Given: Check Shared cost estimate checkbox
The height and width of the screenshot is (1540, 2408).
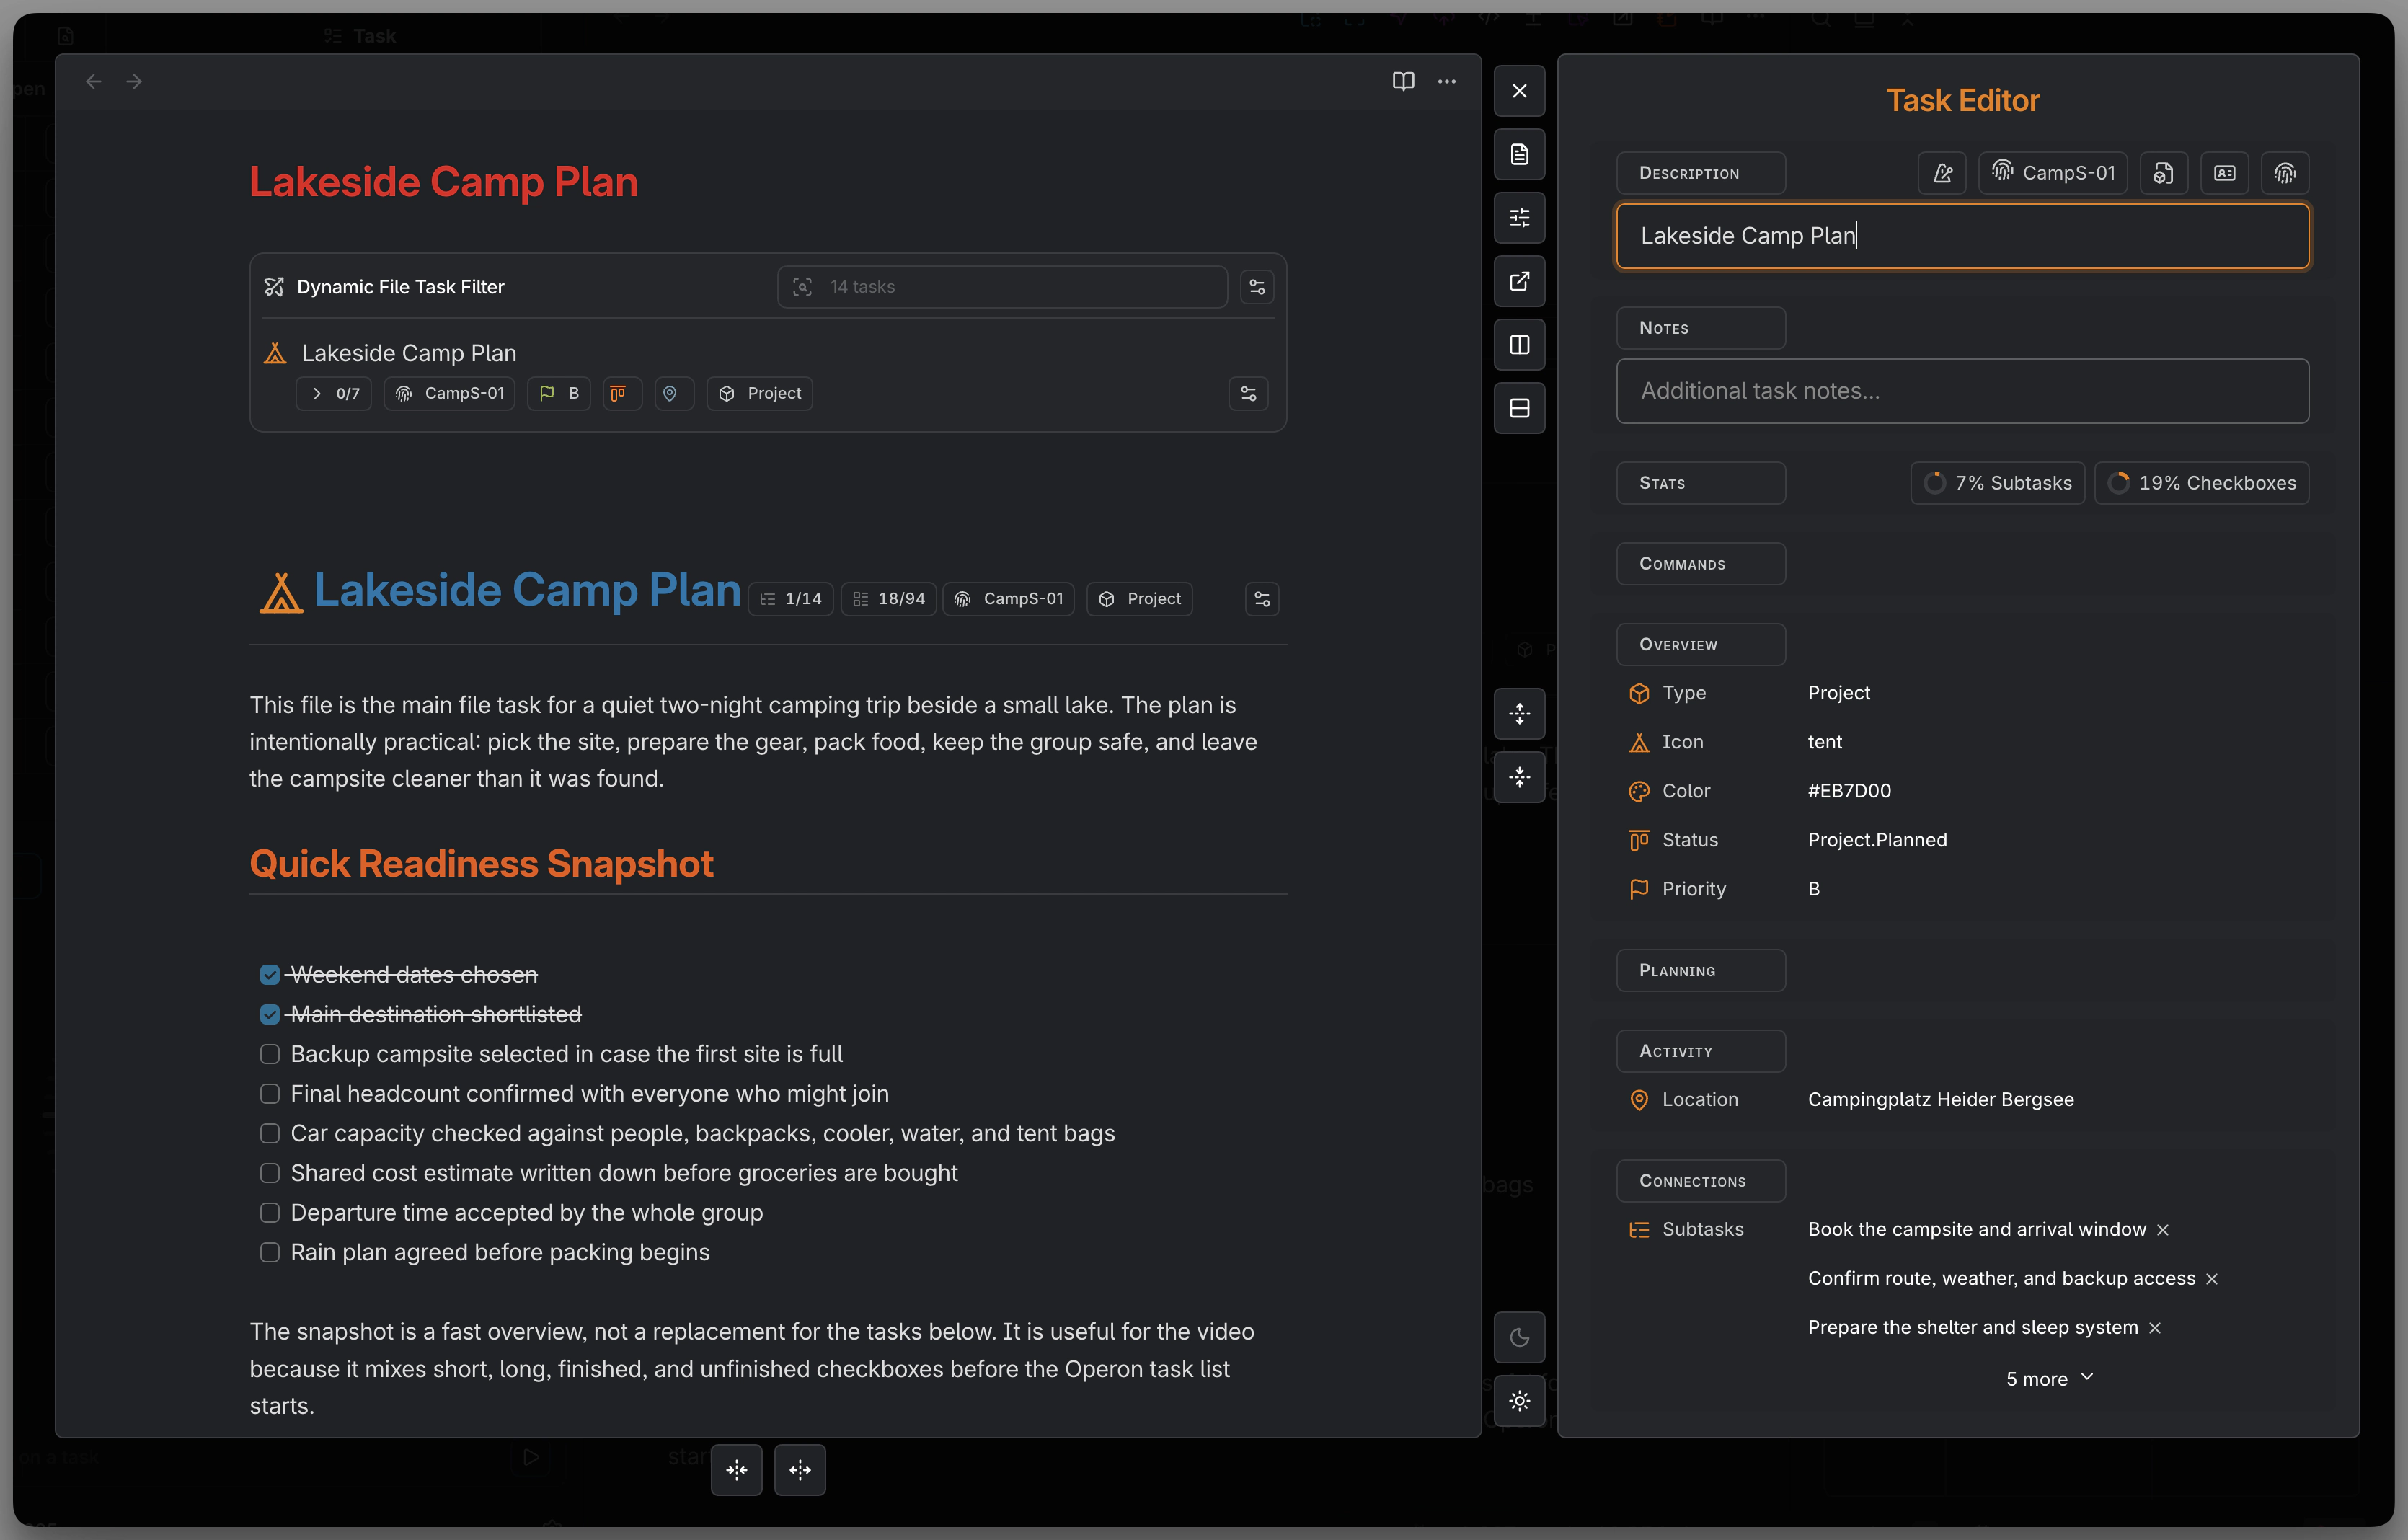Looking at the screenshot, I should tap(269, 1173).
